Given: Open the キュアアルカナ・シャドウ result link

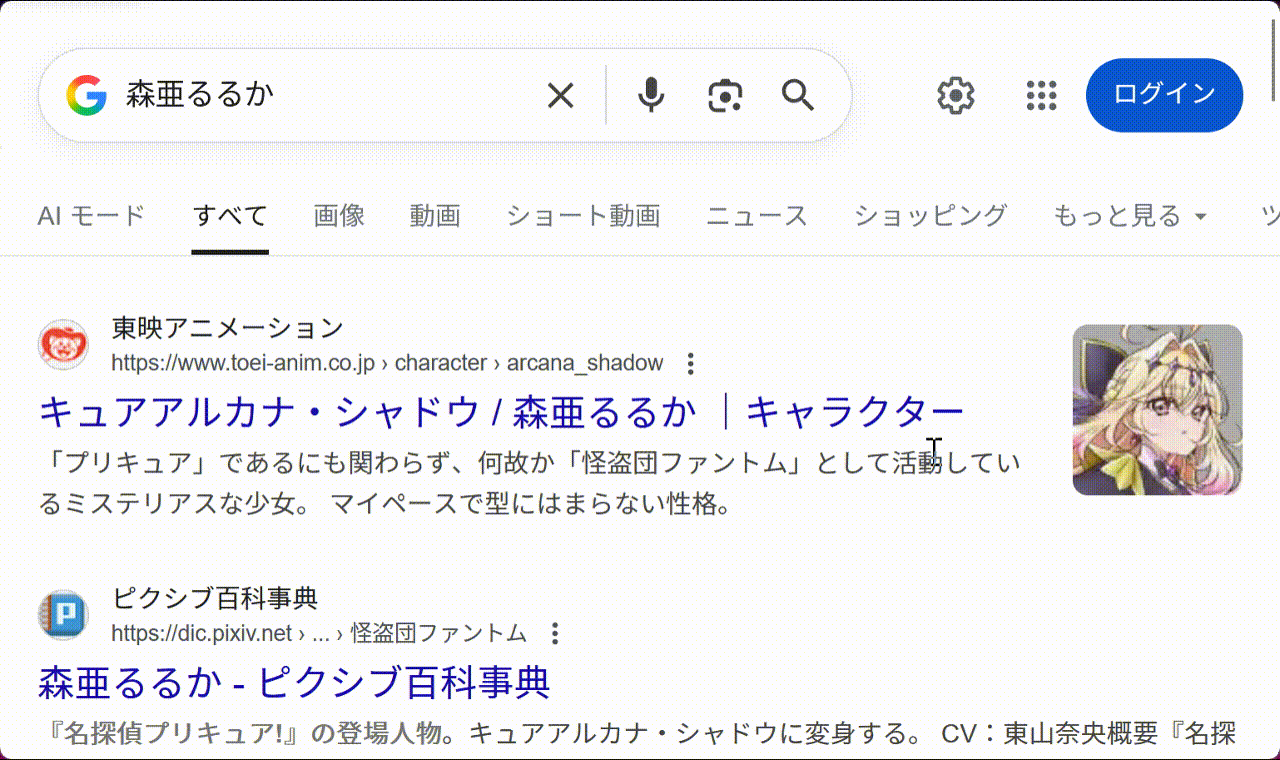Looking at the screenshot, I should [500, 411].
